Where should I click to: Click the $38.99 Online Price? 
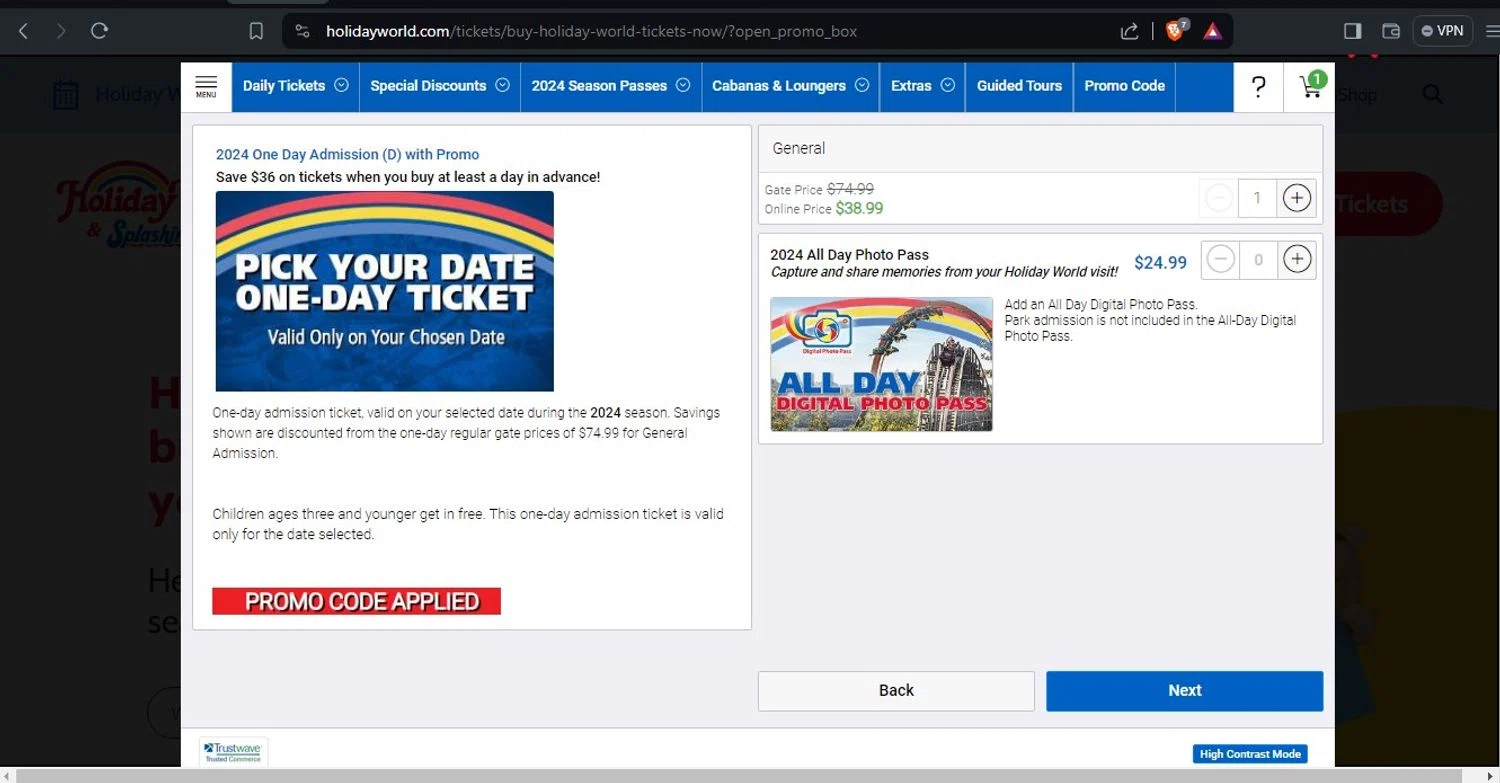pyautogui.click(x=859, y=209)
